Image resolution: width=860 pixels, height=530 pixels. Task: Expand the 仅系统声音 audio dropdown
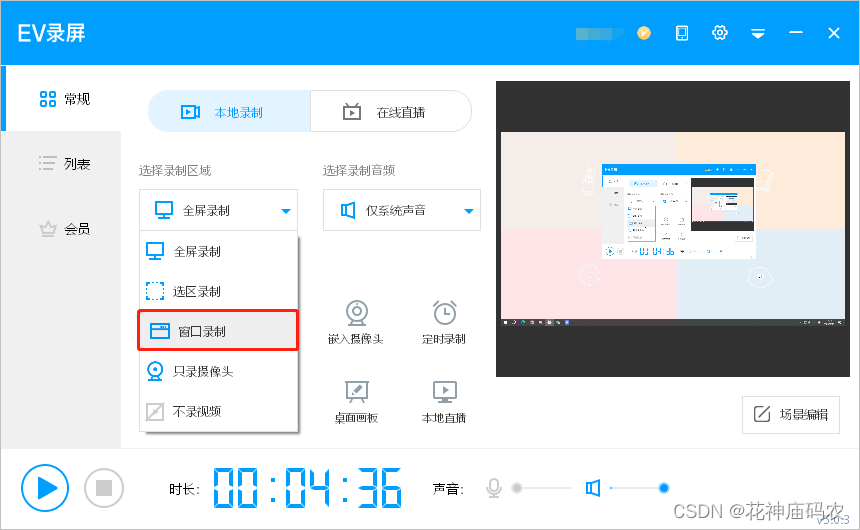tap(401, 210)
